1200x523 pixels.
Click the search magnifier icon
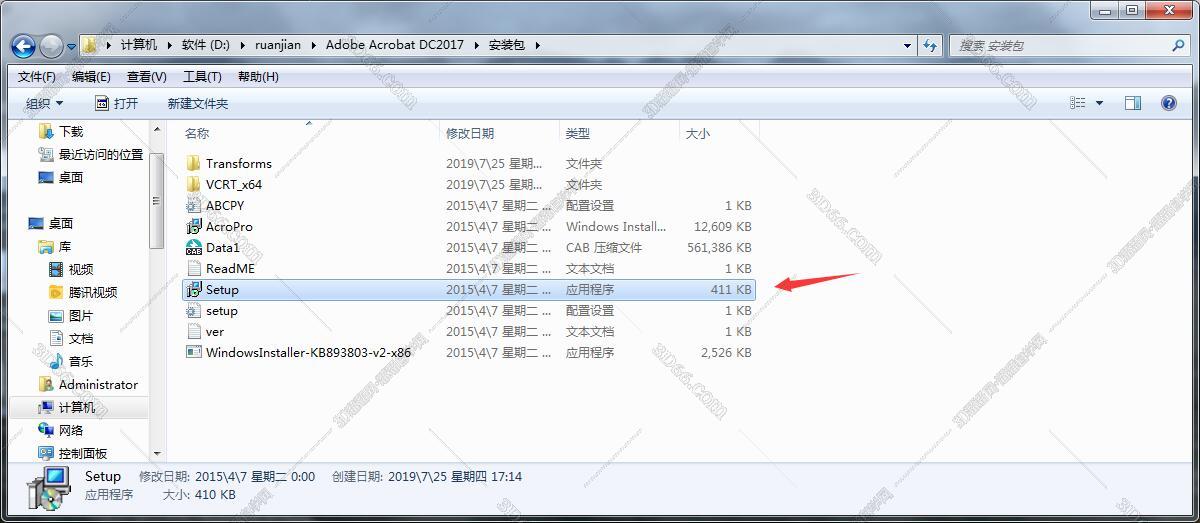(1177, 45)
